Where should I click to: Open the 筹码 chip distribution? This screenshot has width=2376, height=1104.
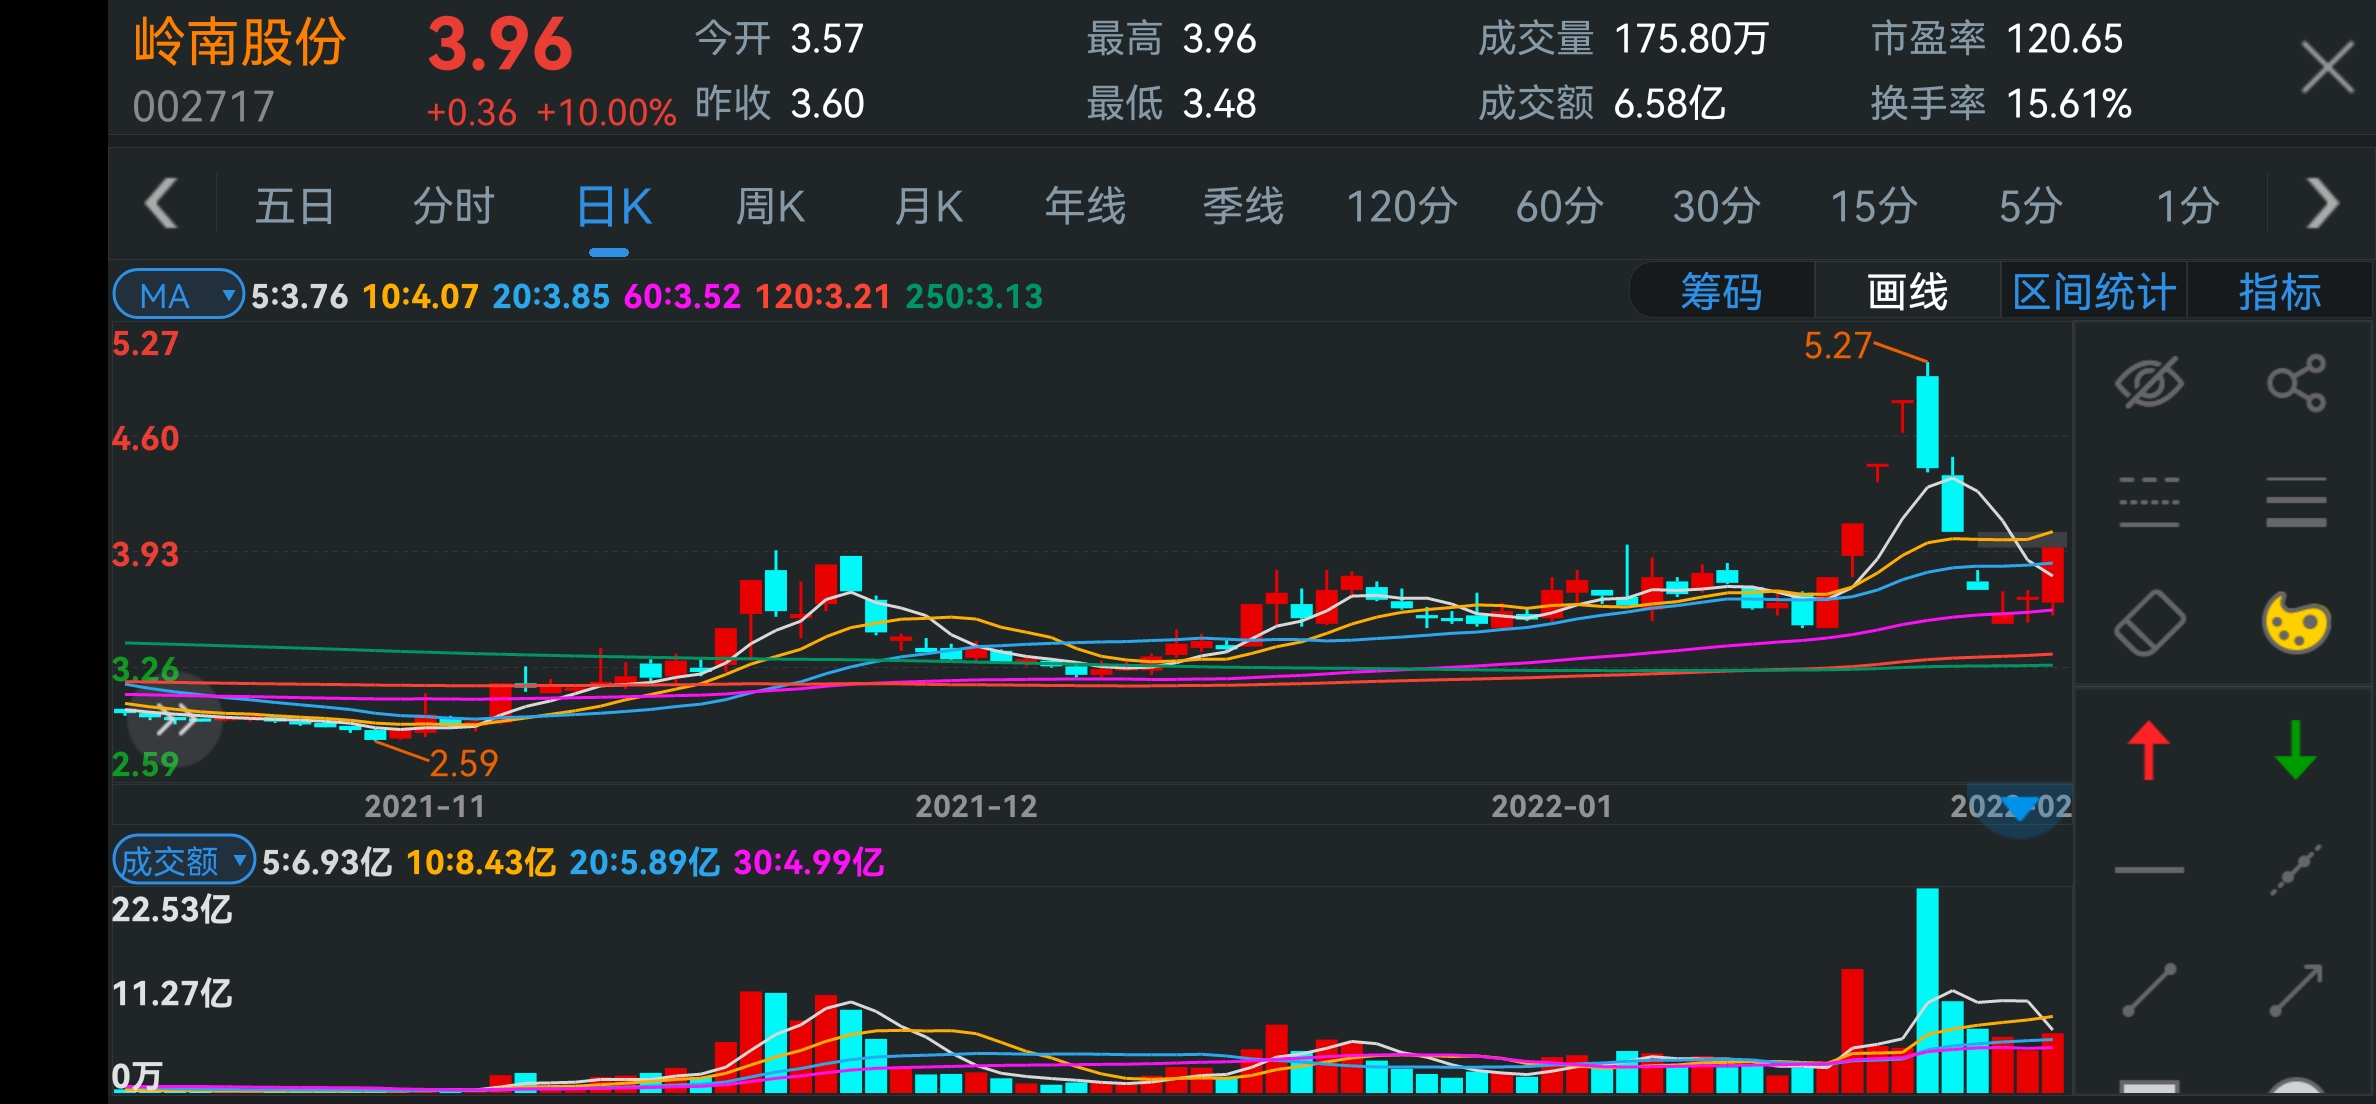(1721, 292)
